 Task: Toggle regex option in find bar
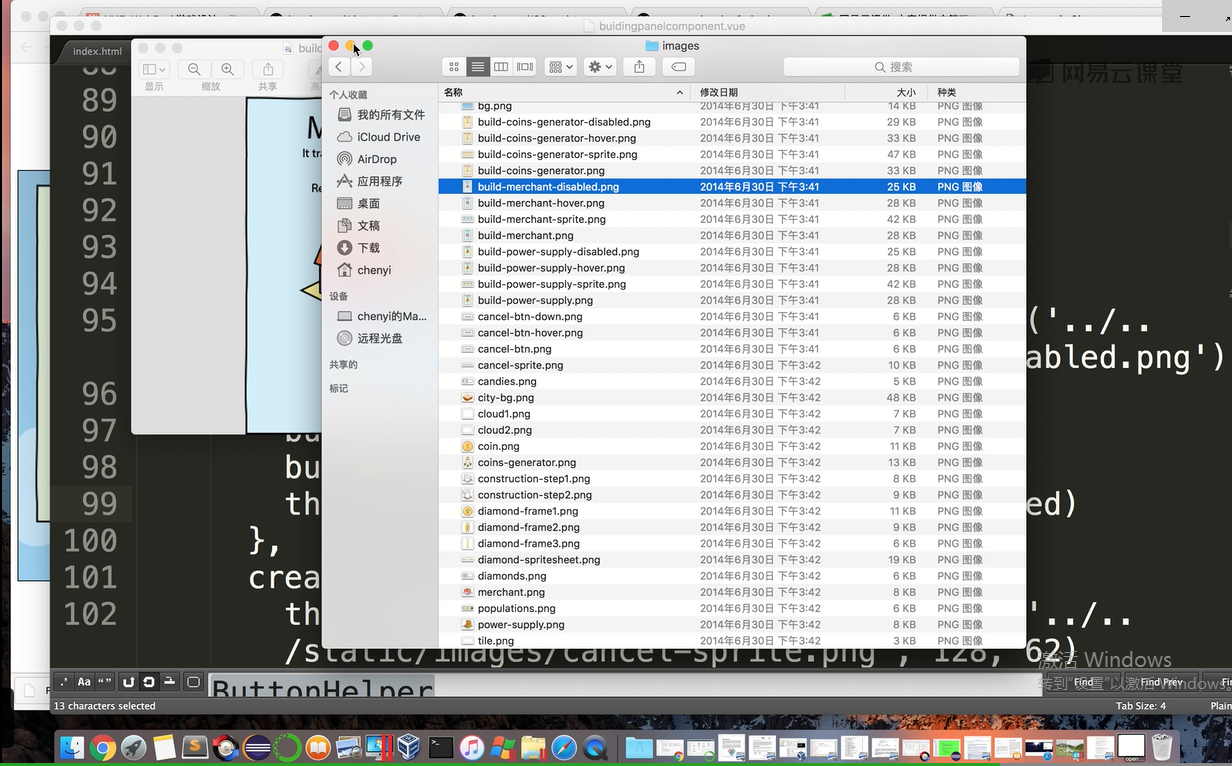[x=64, y=682]
